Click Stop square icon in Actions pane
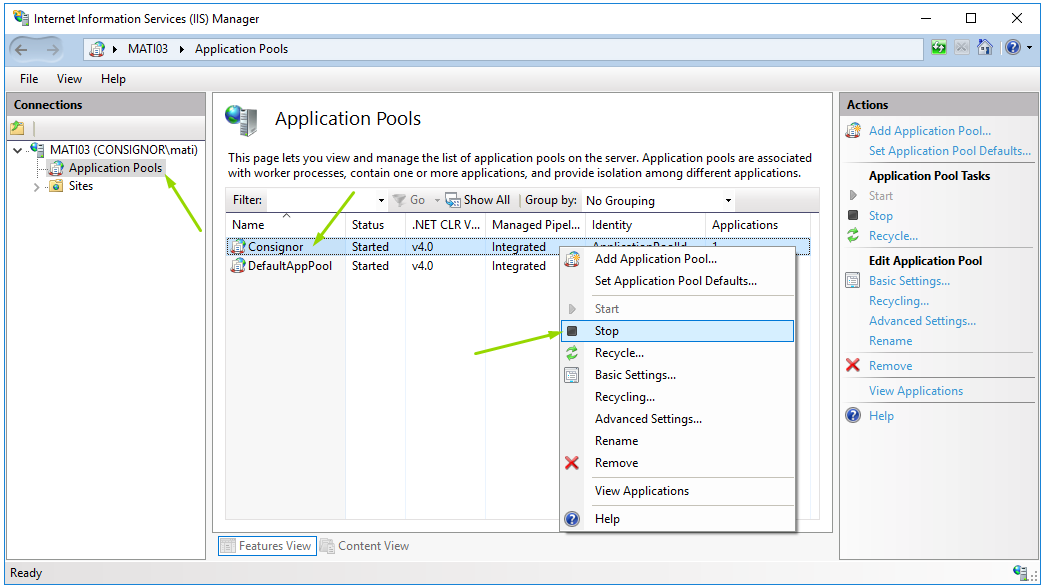Image resolution: width=1045 pixels, height=588 pixels. 853,215
